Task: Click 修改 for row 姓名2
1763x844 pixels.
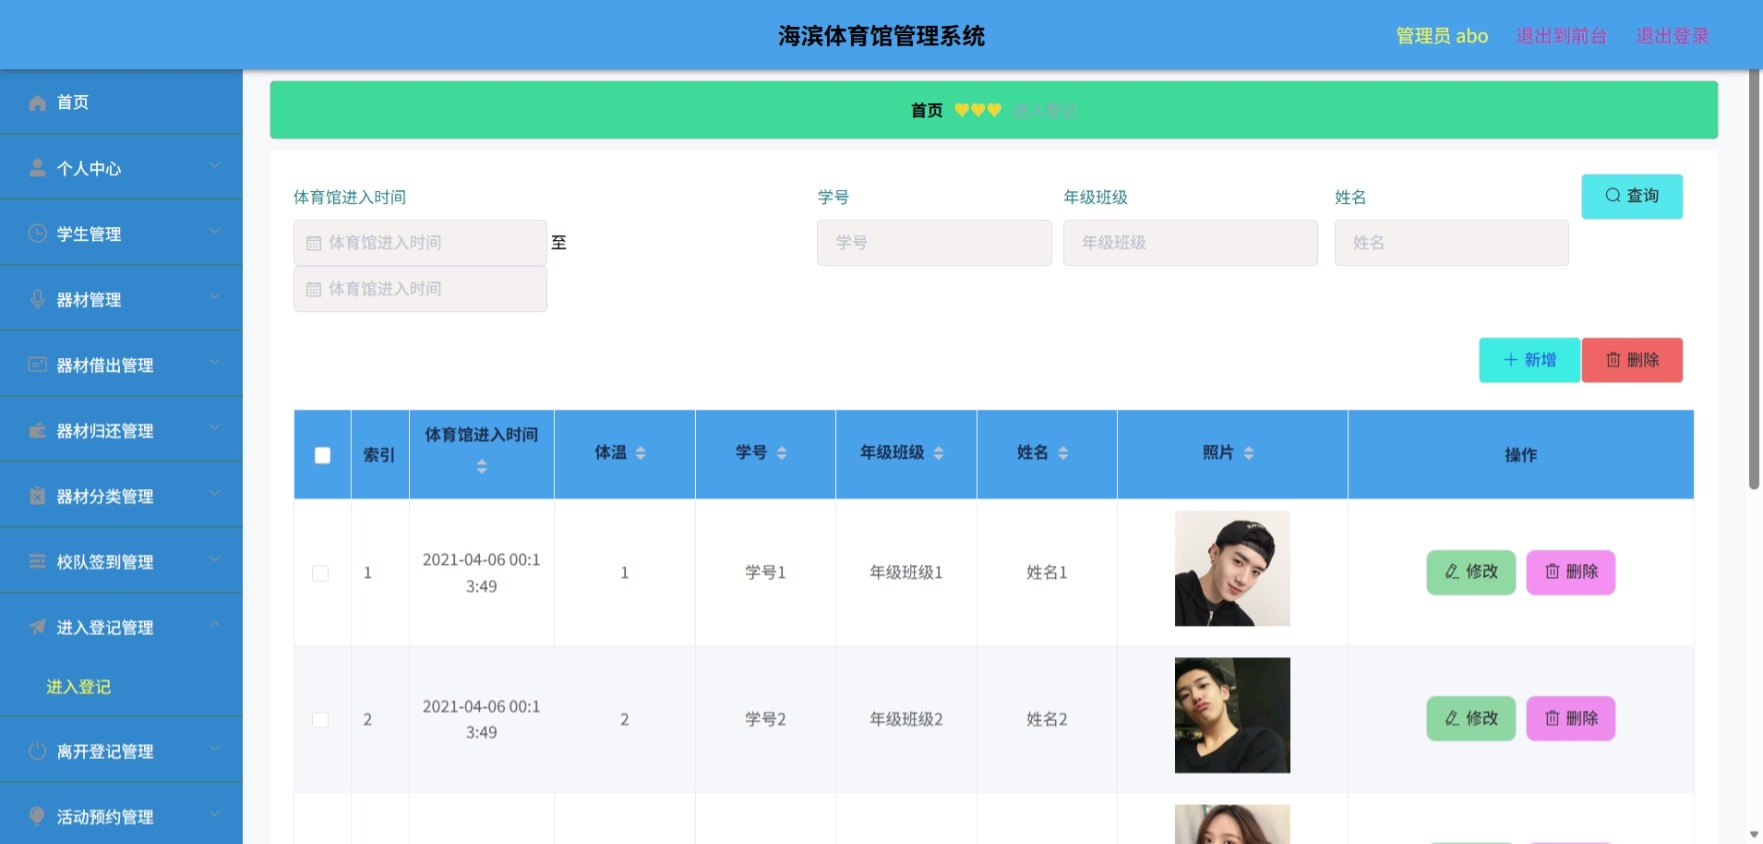Action: coord(1470,718)
